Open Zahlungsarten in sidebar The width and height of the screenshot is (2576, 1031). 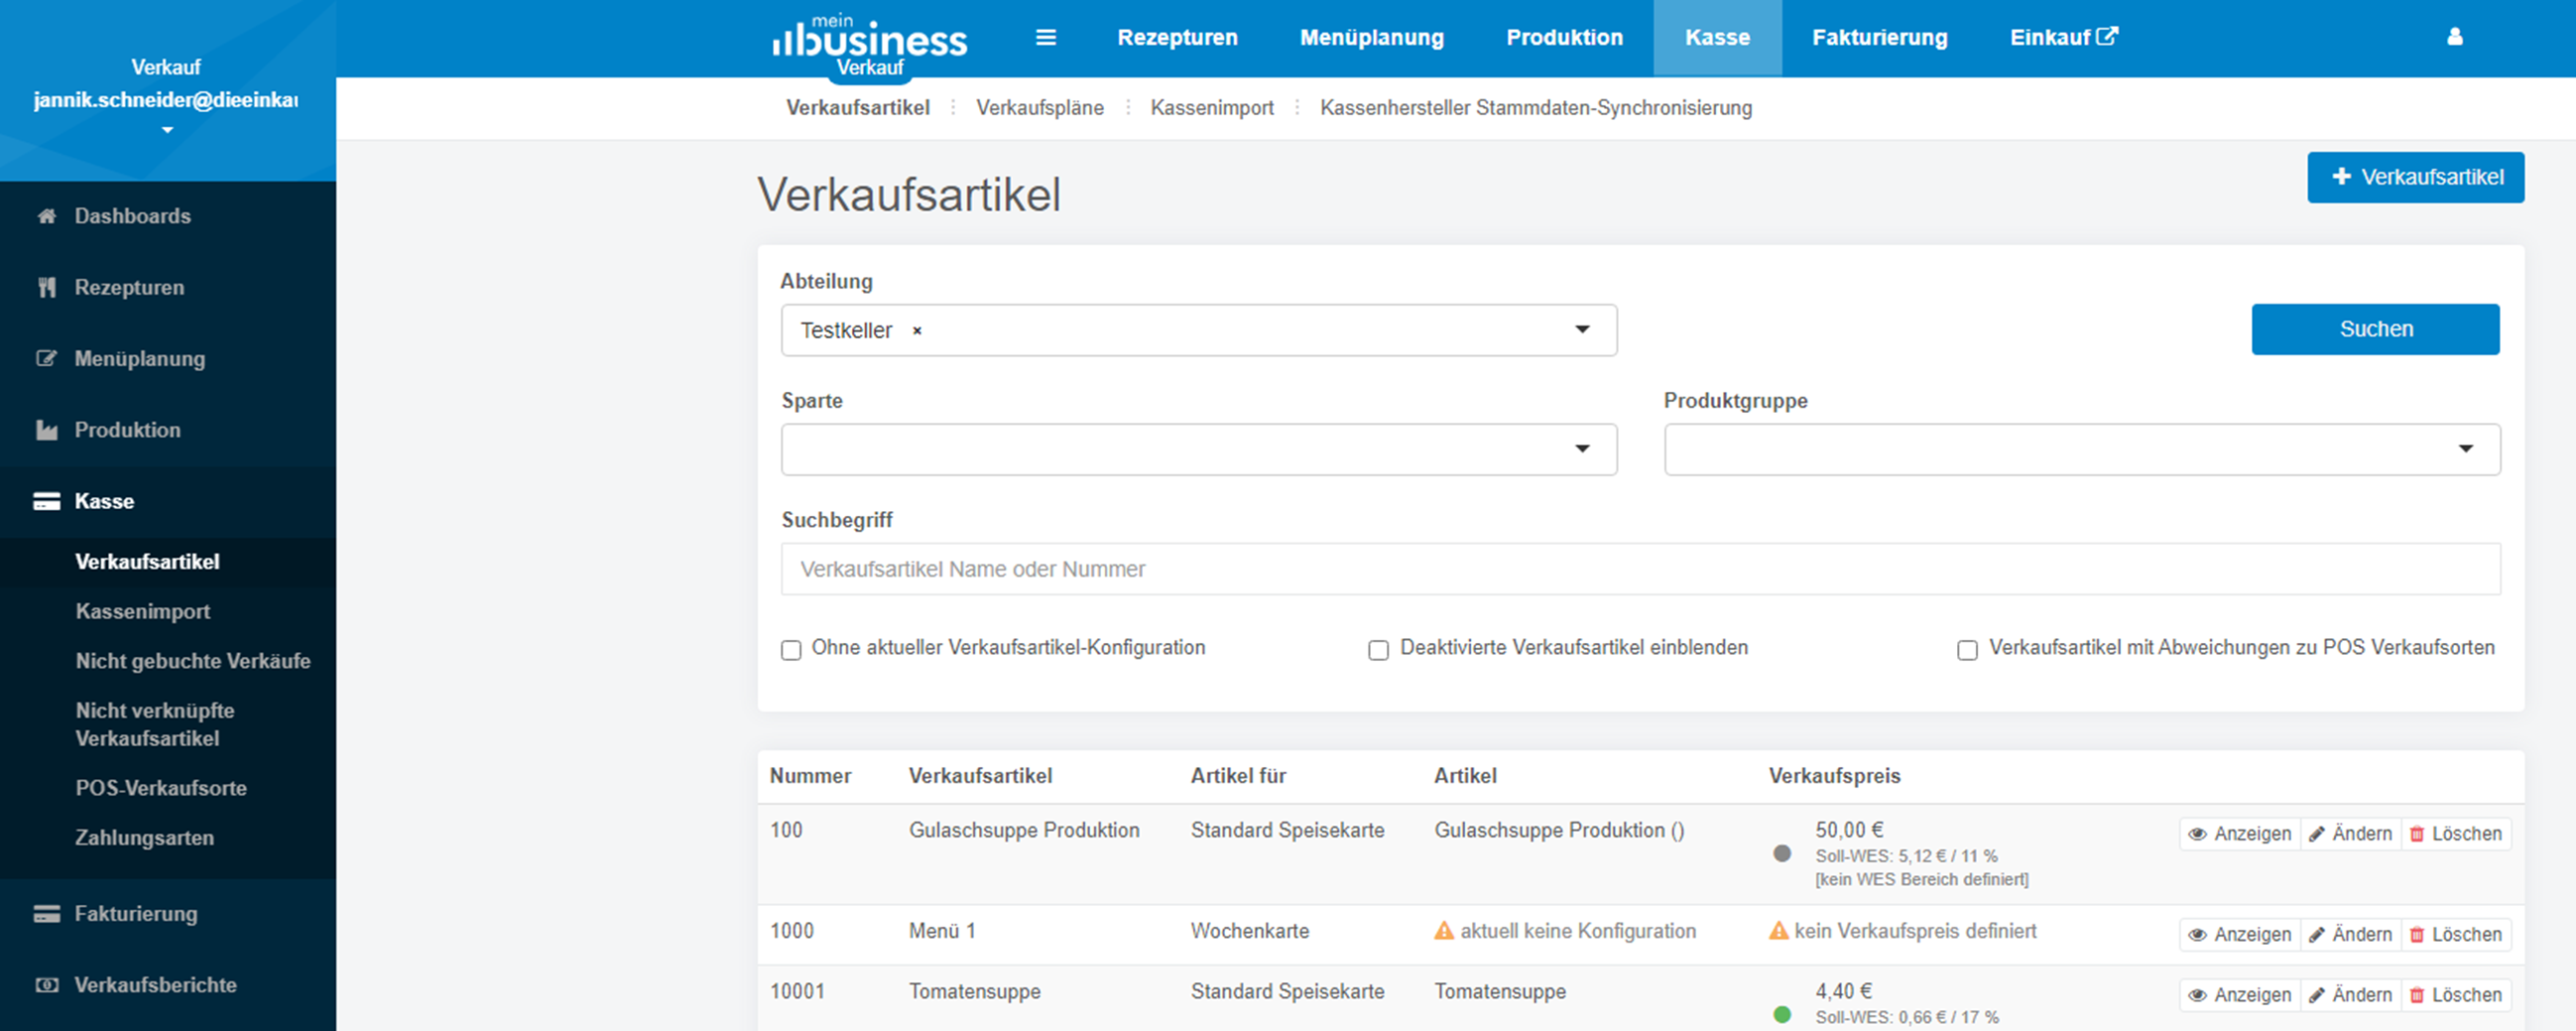pyautogui.click(x=145, y=838)
